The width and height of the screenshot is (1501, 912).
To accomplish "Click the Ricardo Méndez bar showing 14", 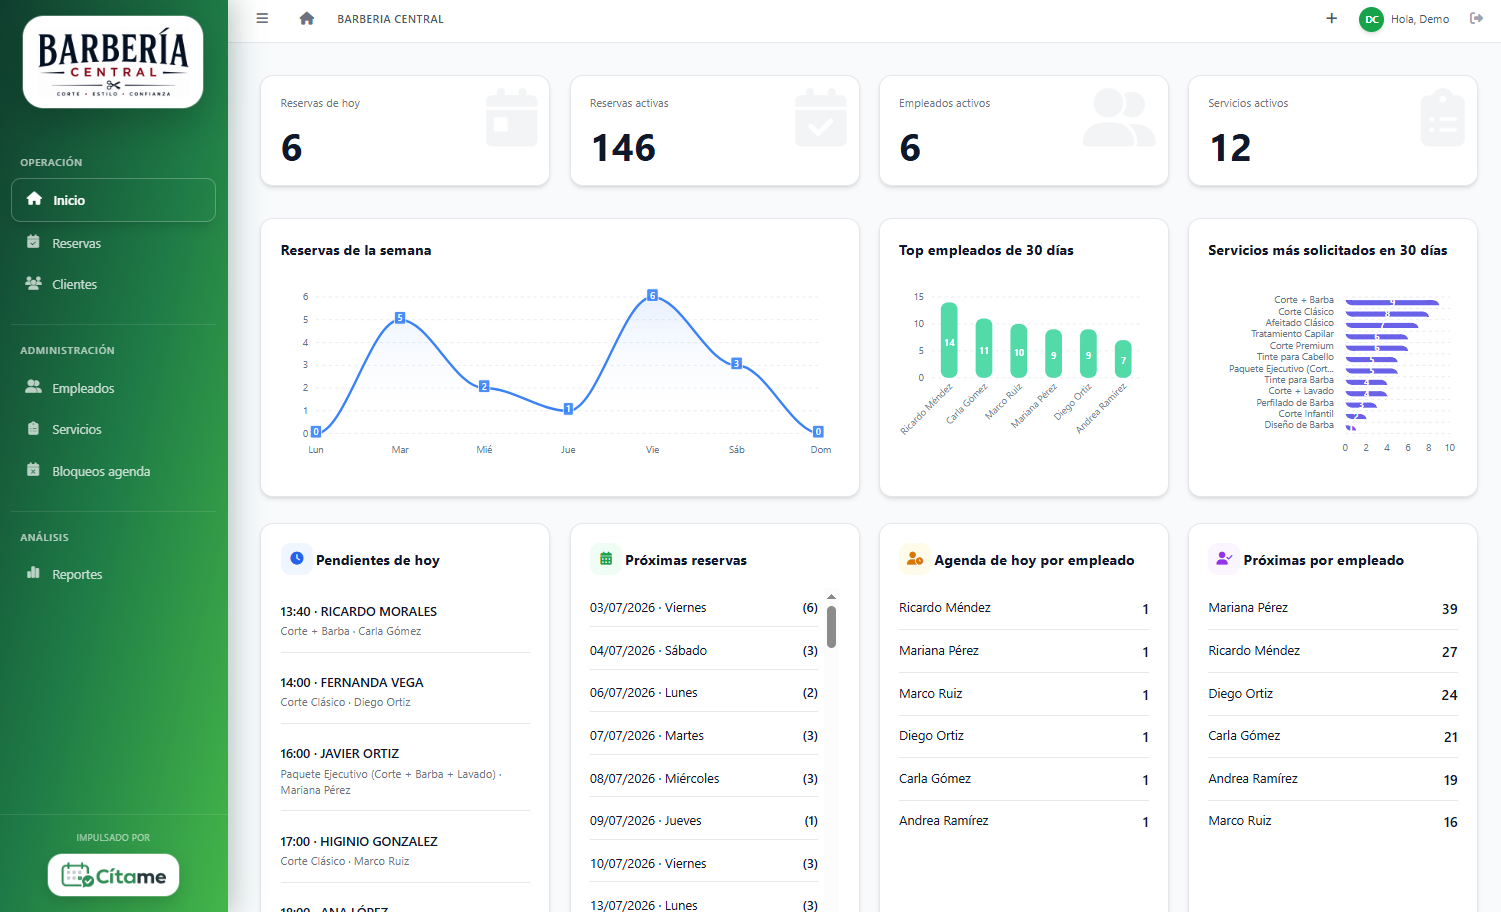I will pyautogui.click(x=949, y=340).
